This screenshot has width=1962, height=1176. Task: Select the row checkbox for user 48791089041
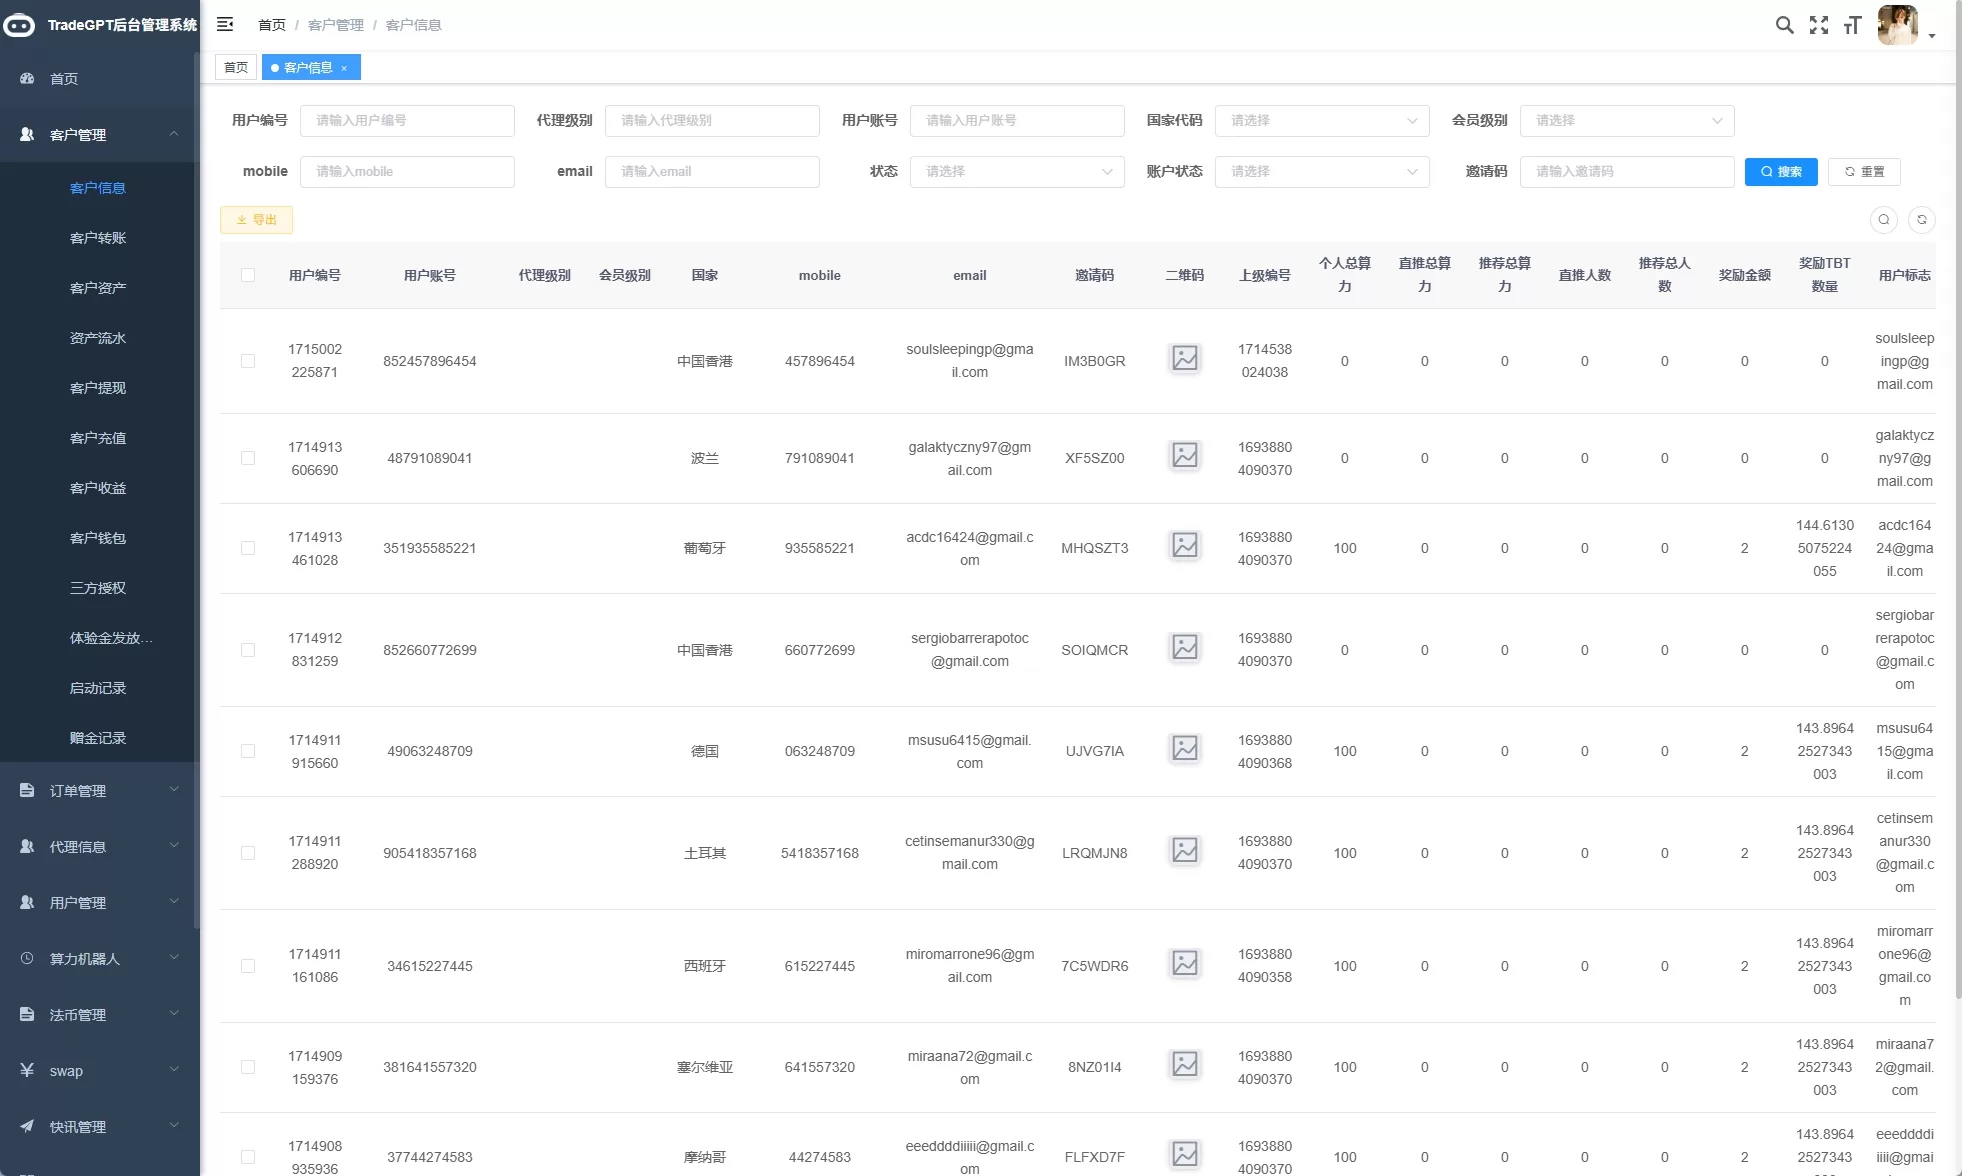(248, 458)
